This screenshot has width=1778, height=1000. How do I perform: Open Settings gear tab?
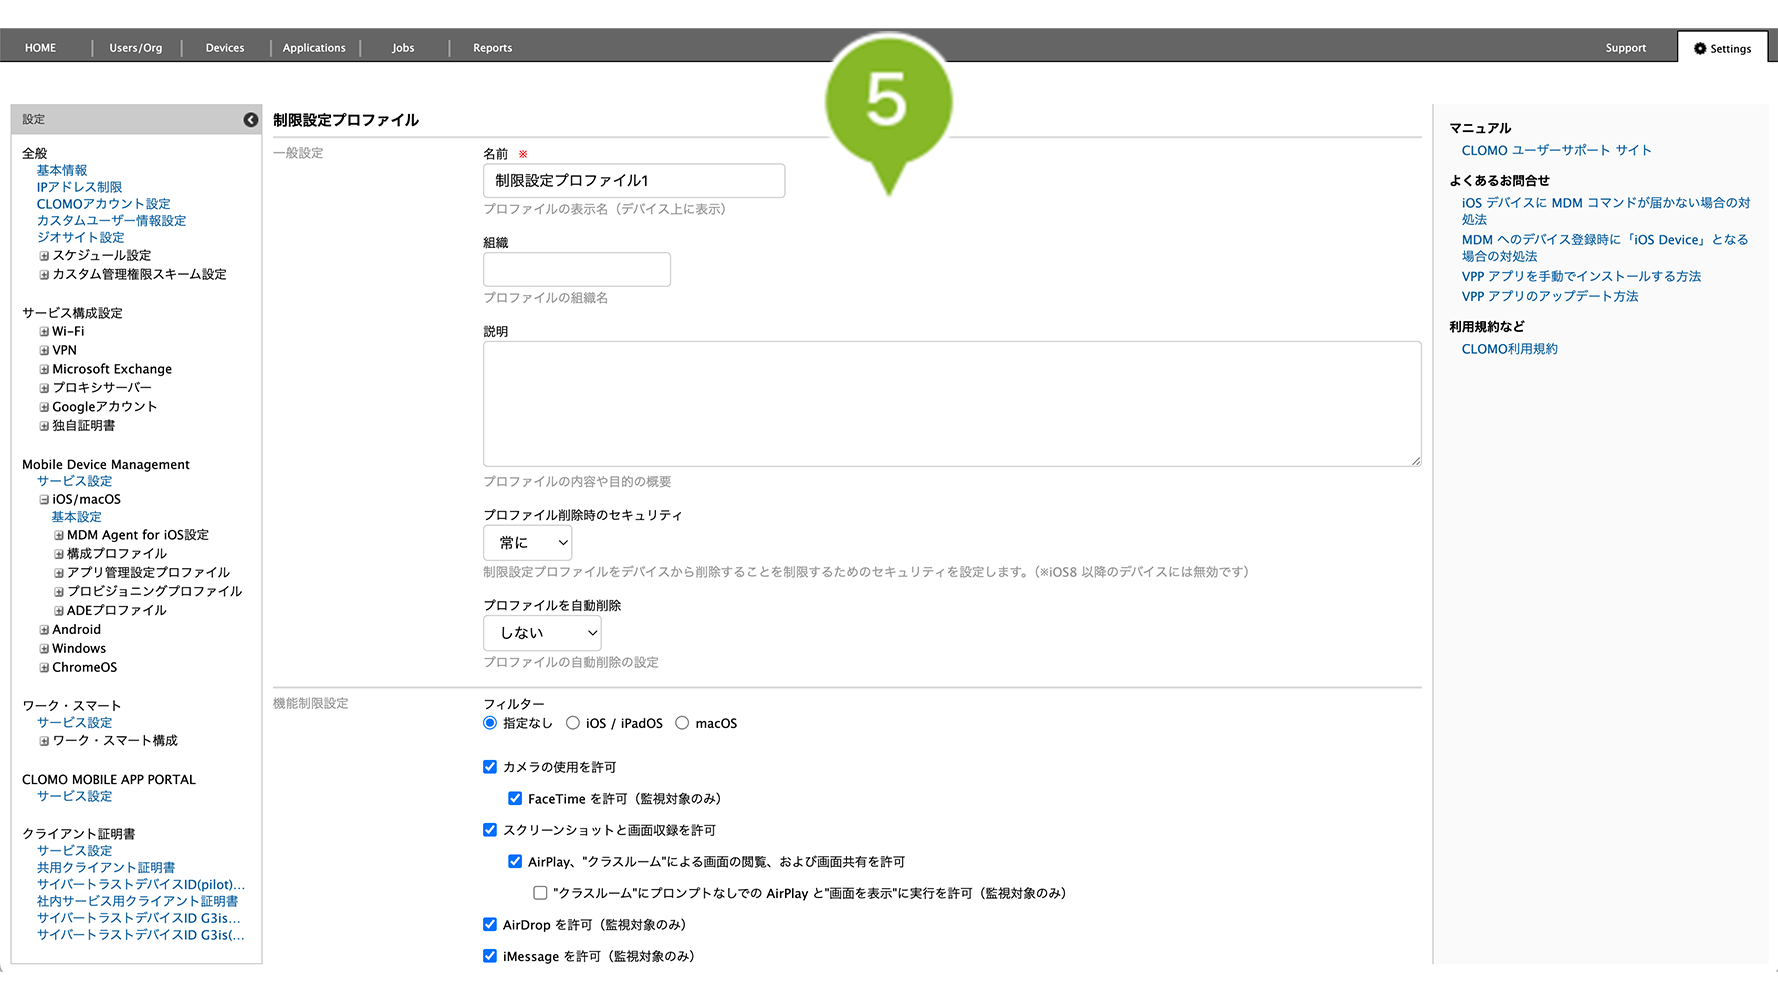coord(1722,48)
